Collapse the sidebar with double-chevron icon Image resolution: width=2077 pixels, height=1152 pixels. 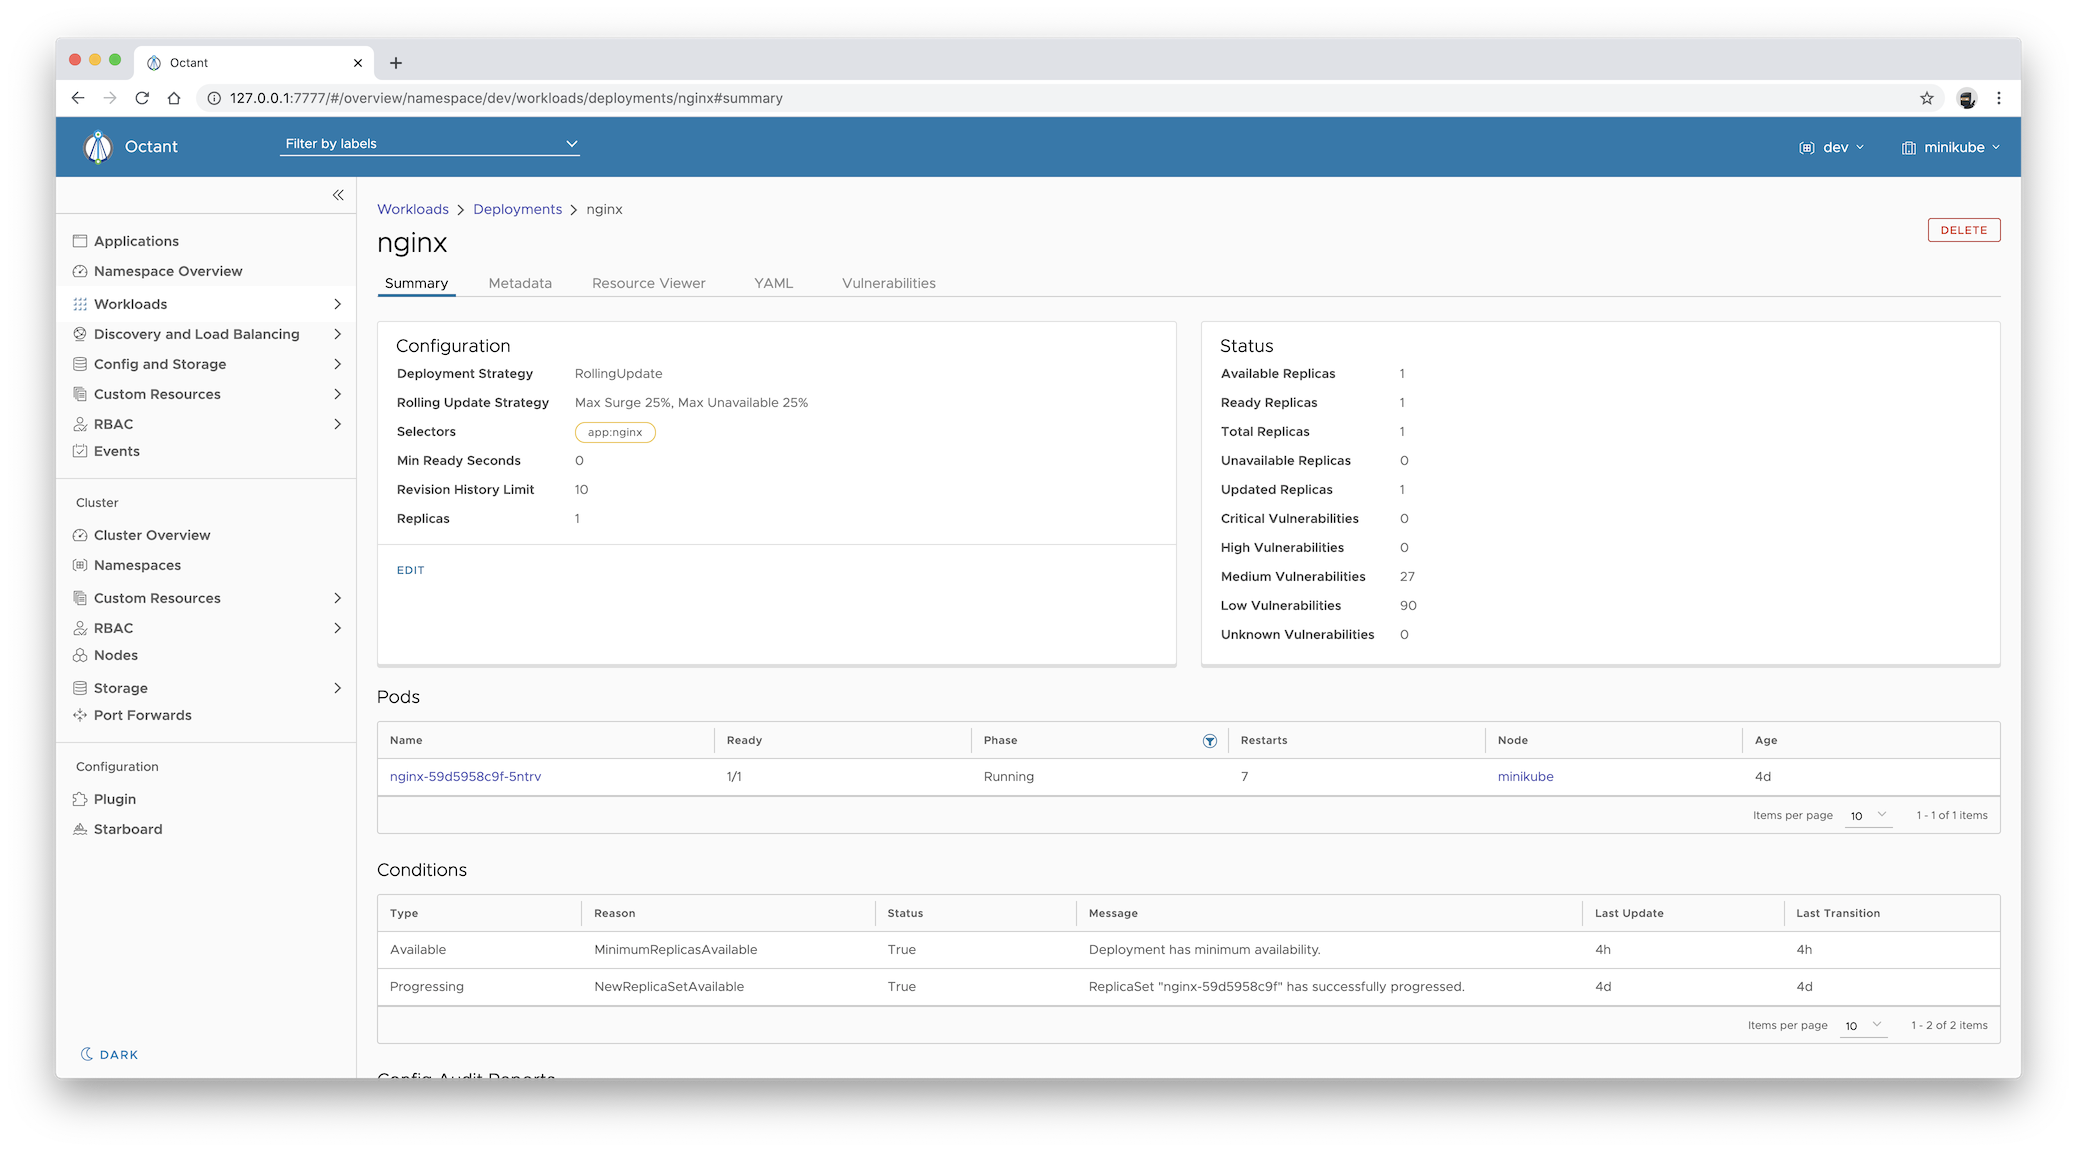coord(338,195)
